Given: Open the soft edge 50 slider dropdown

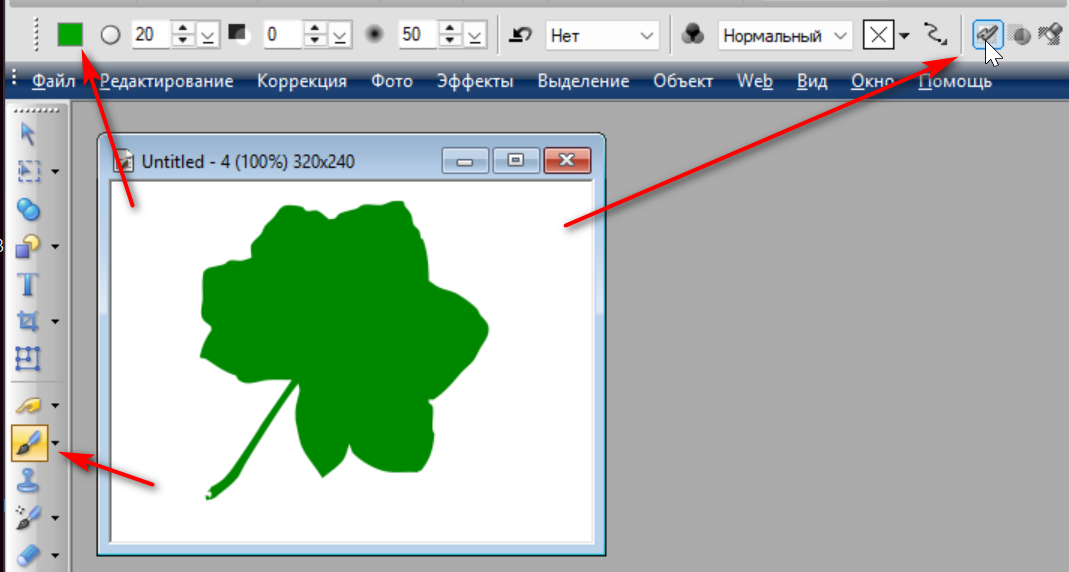Looking at the screenshot, I should tap(474, 35).
